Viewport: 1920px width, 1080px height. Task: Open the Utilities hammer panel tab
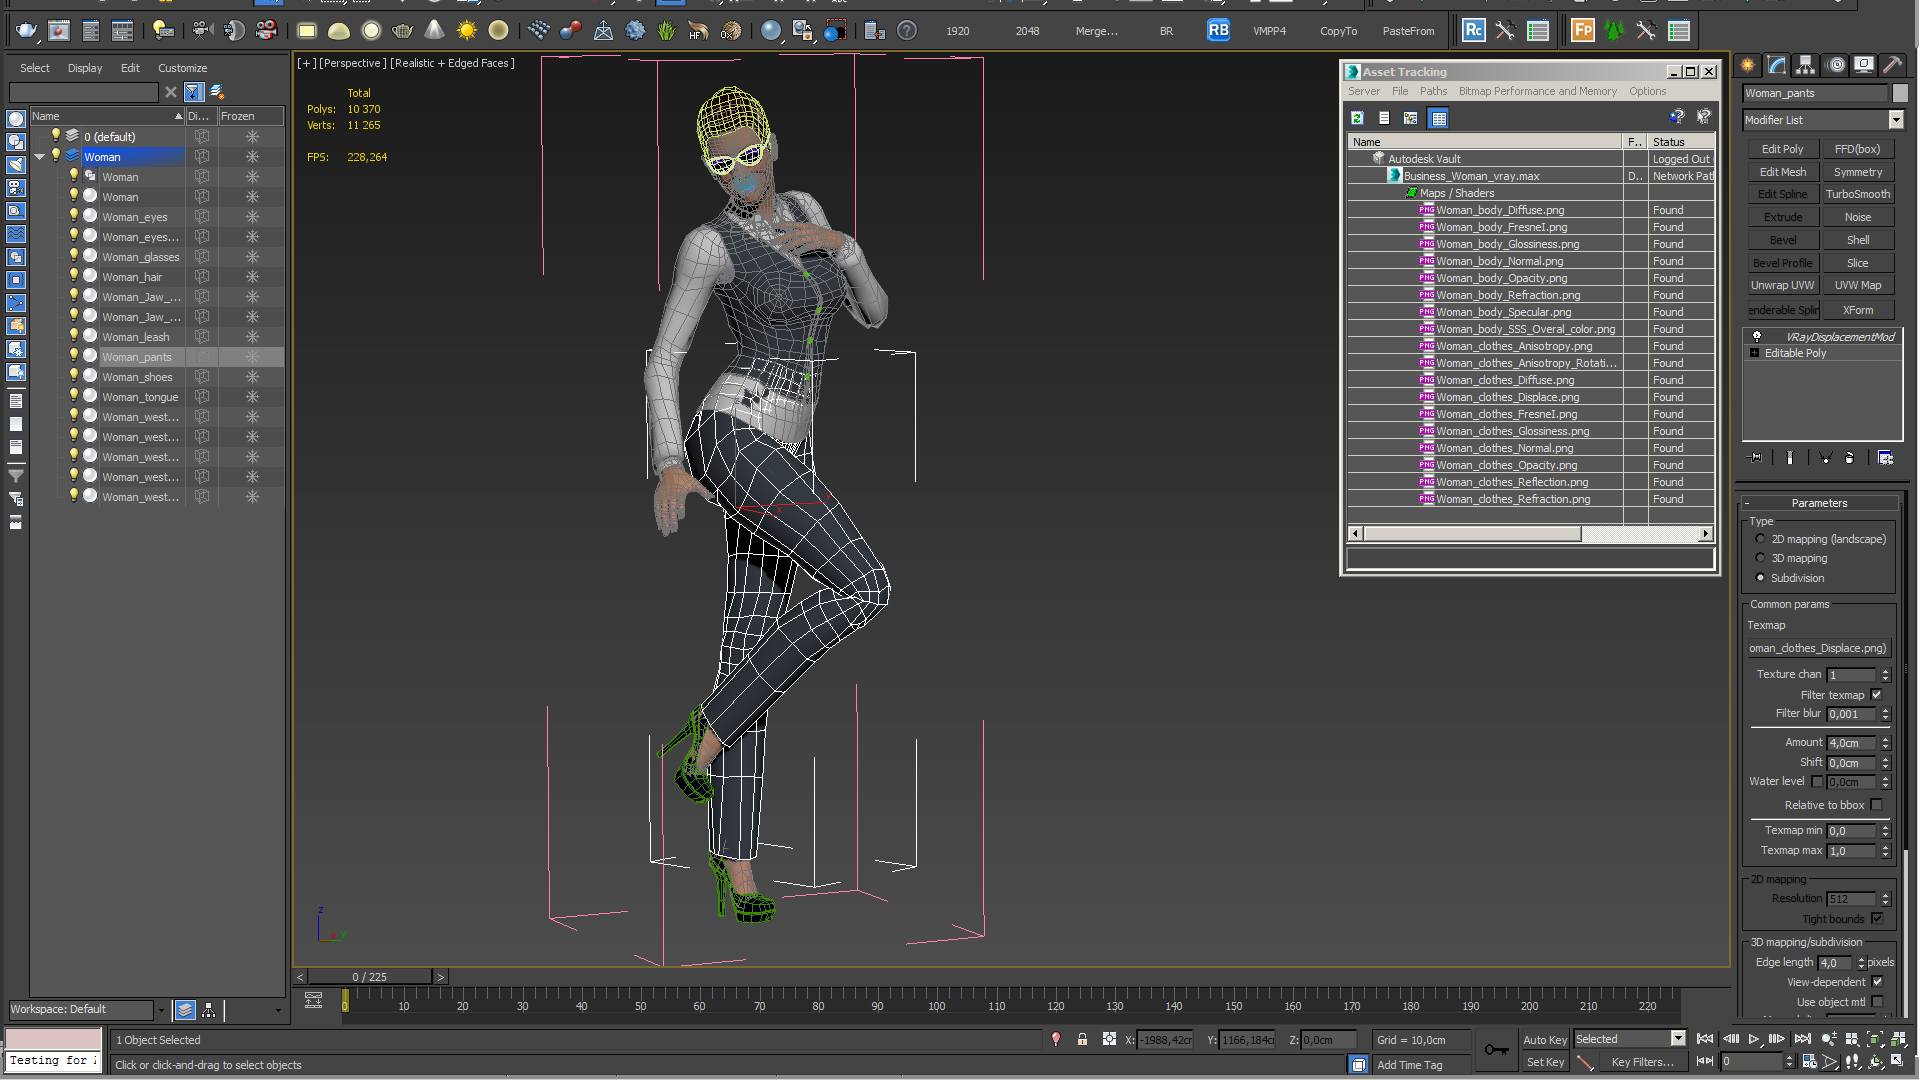[1893, 65]
